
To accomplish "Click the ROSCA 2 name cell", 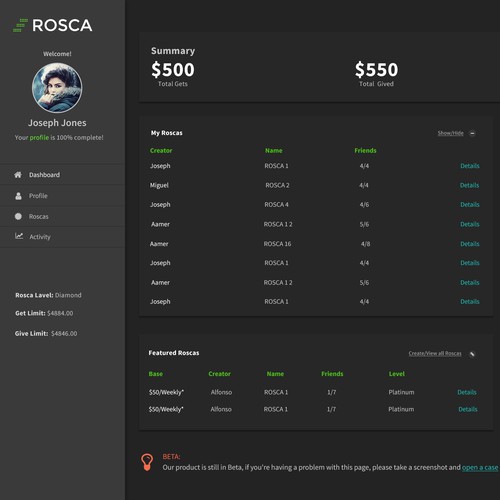I will 277,185.
